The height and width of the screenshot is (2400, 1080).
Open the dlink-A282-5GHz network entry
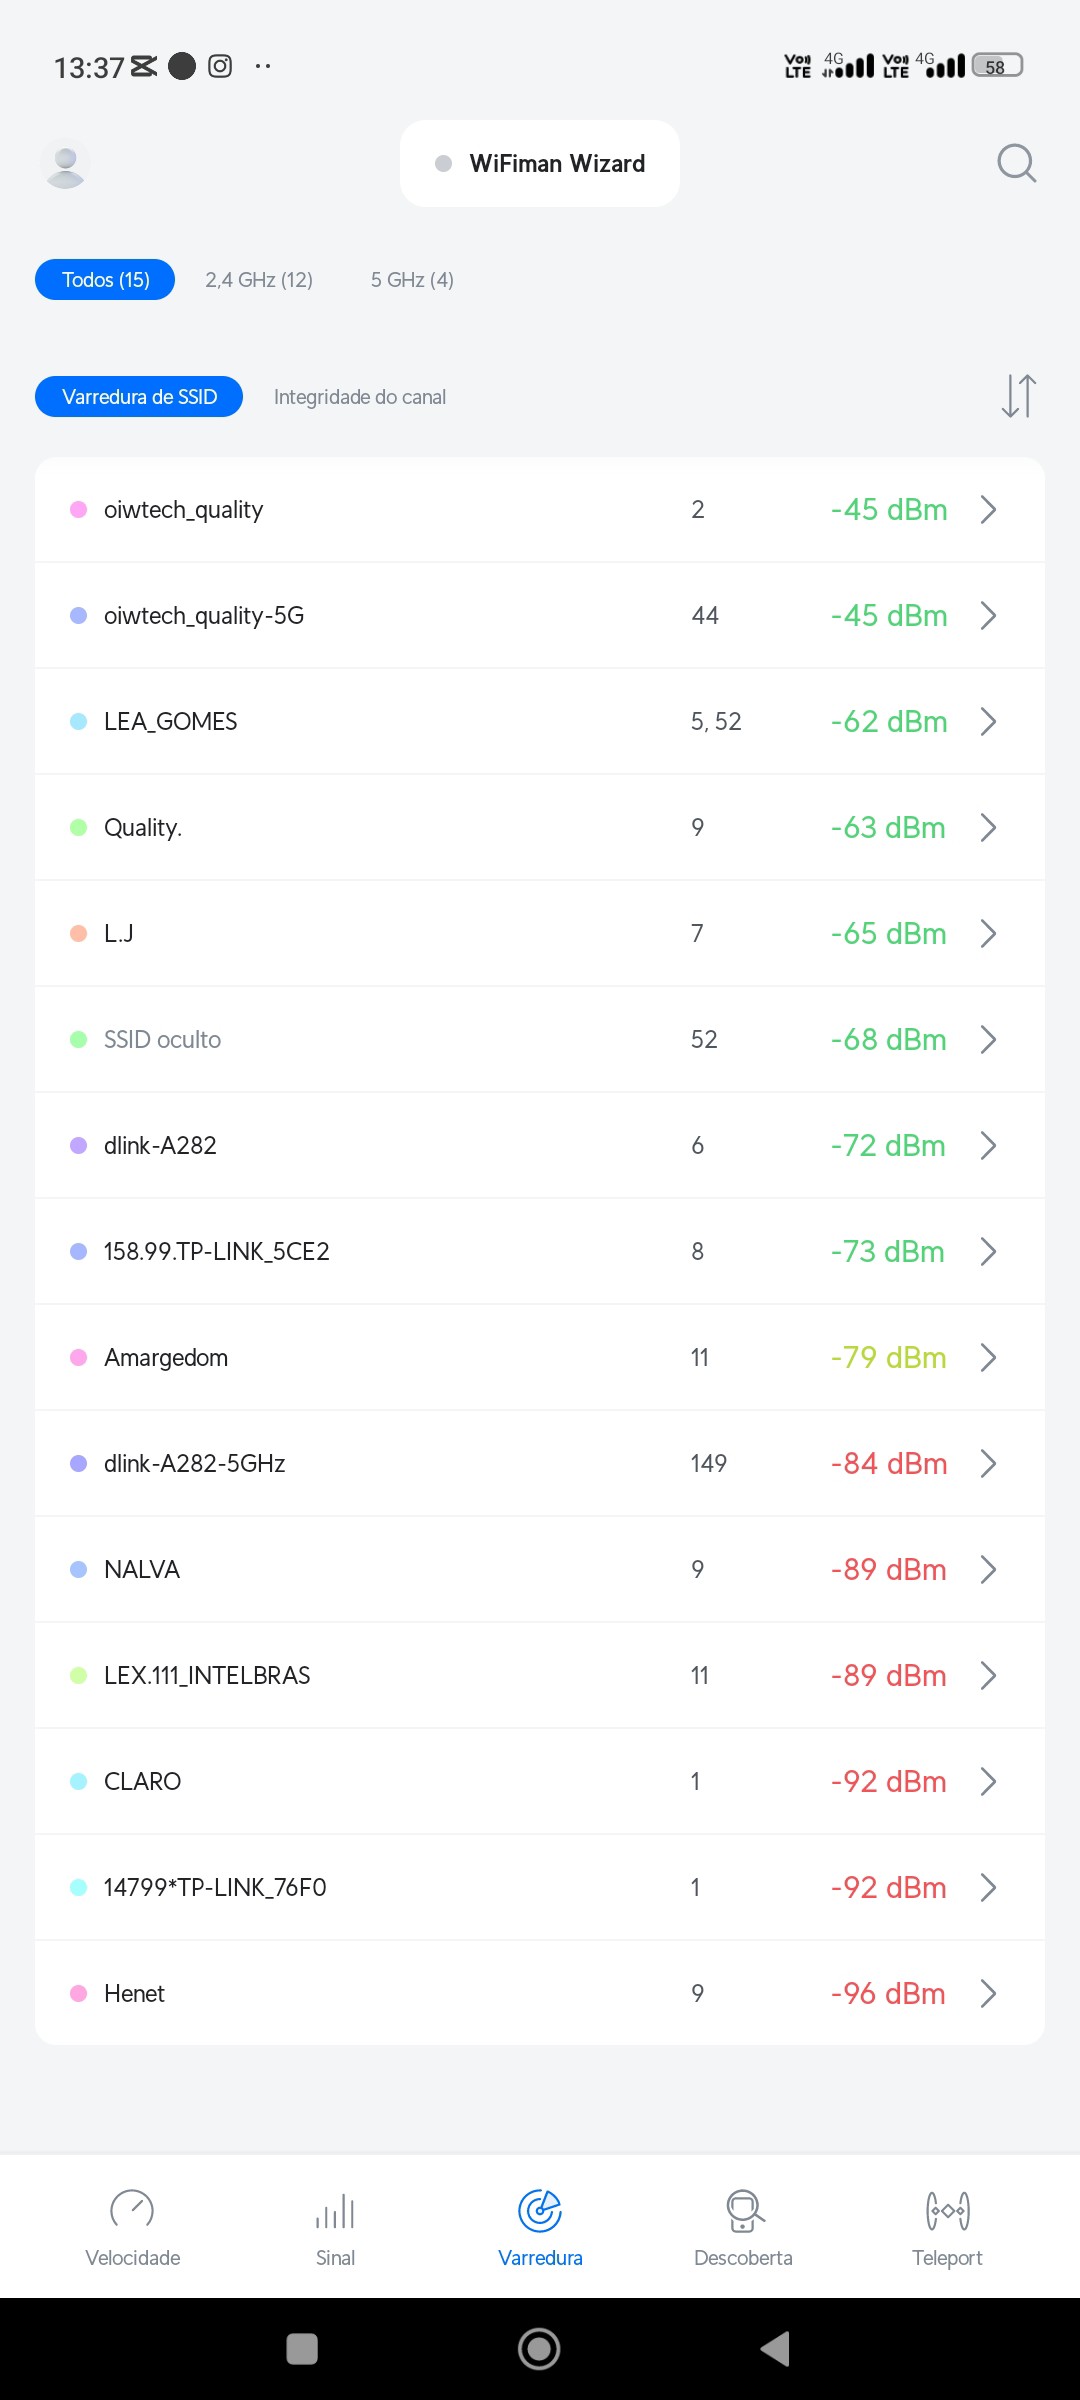click(194, 1464)
